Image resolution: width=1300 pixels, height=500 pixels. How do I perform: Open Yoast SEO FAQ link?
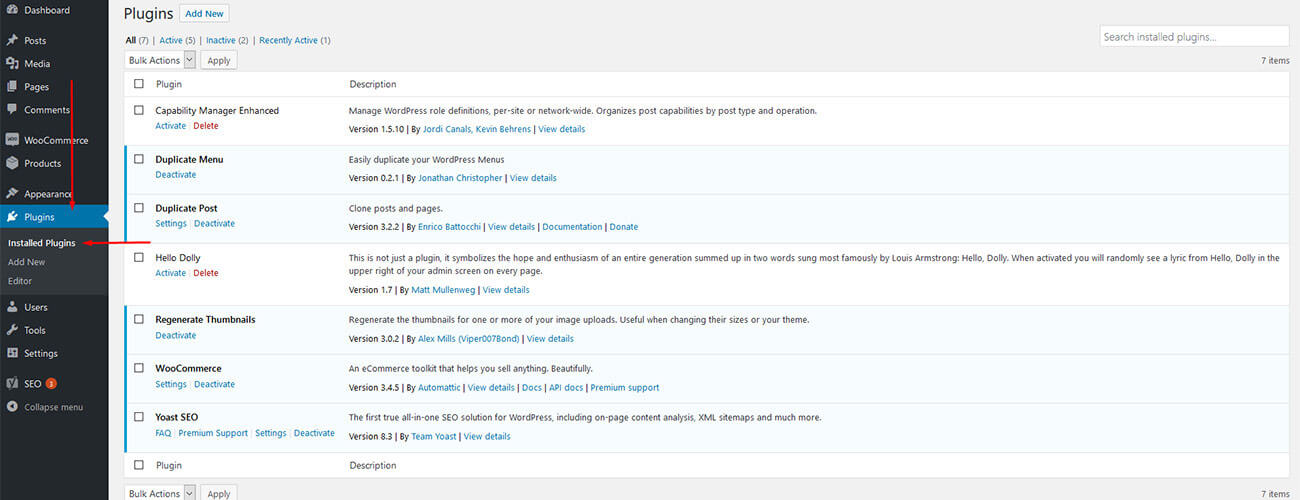pyautogui.click(x=163, y=433)
